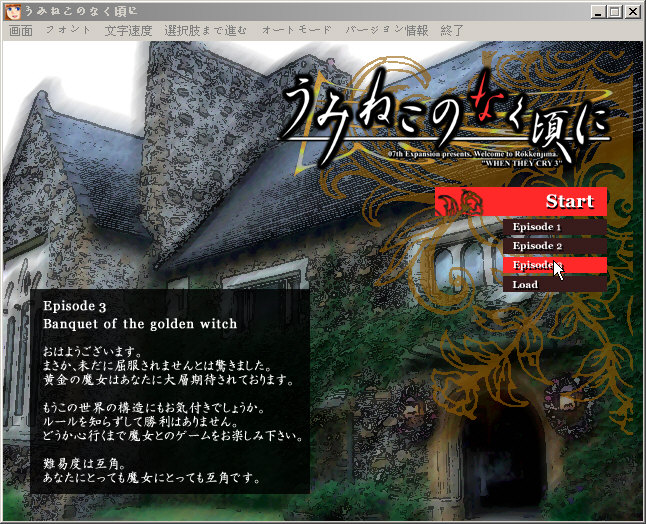Open the バージョン情報 menu

(x=387, y=30)
